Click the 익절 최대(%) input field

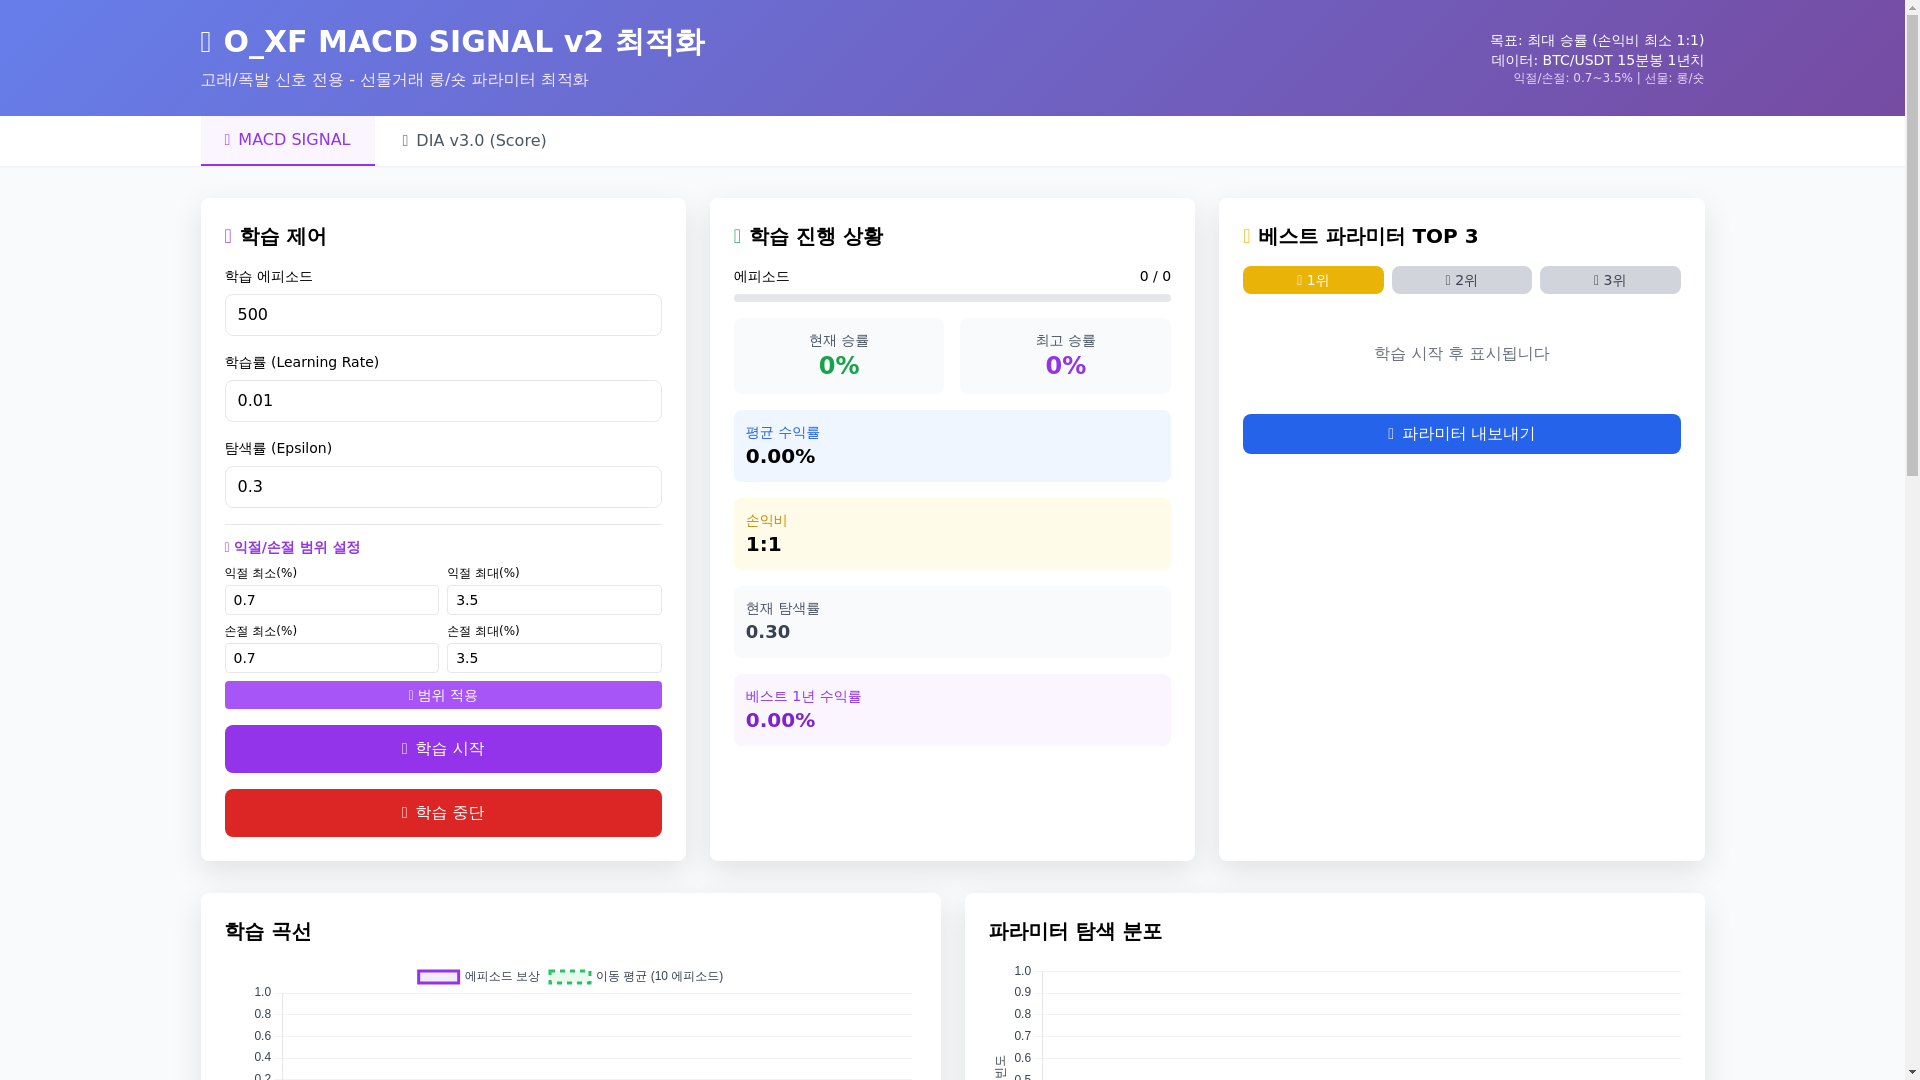tap(554, 600)
